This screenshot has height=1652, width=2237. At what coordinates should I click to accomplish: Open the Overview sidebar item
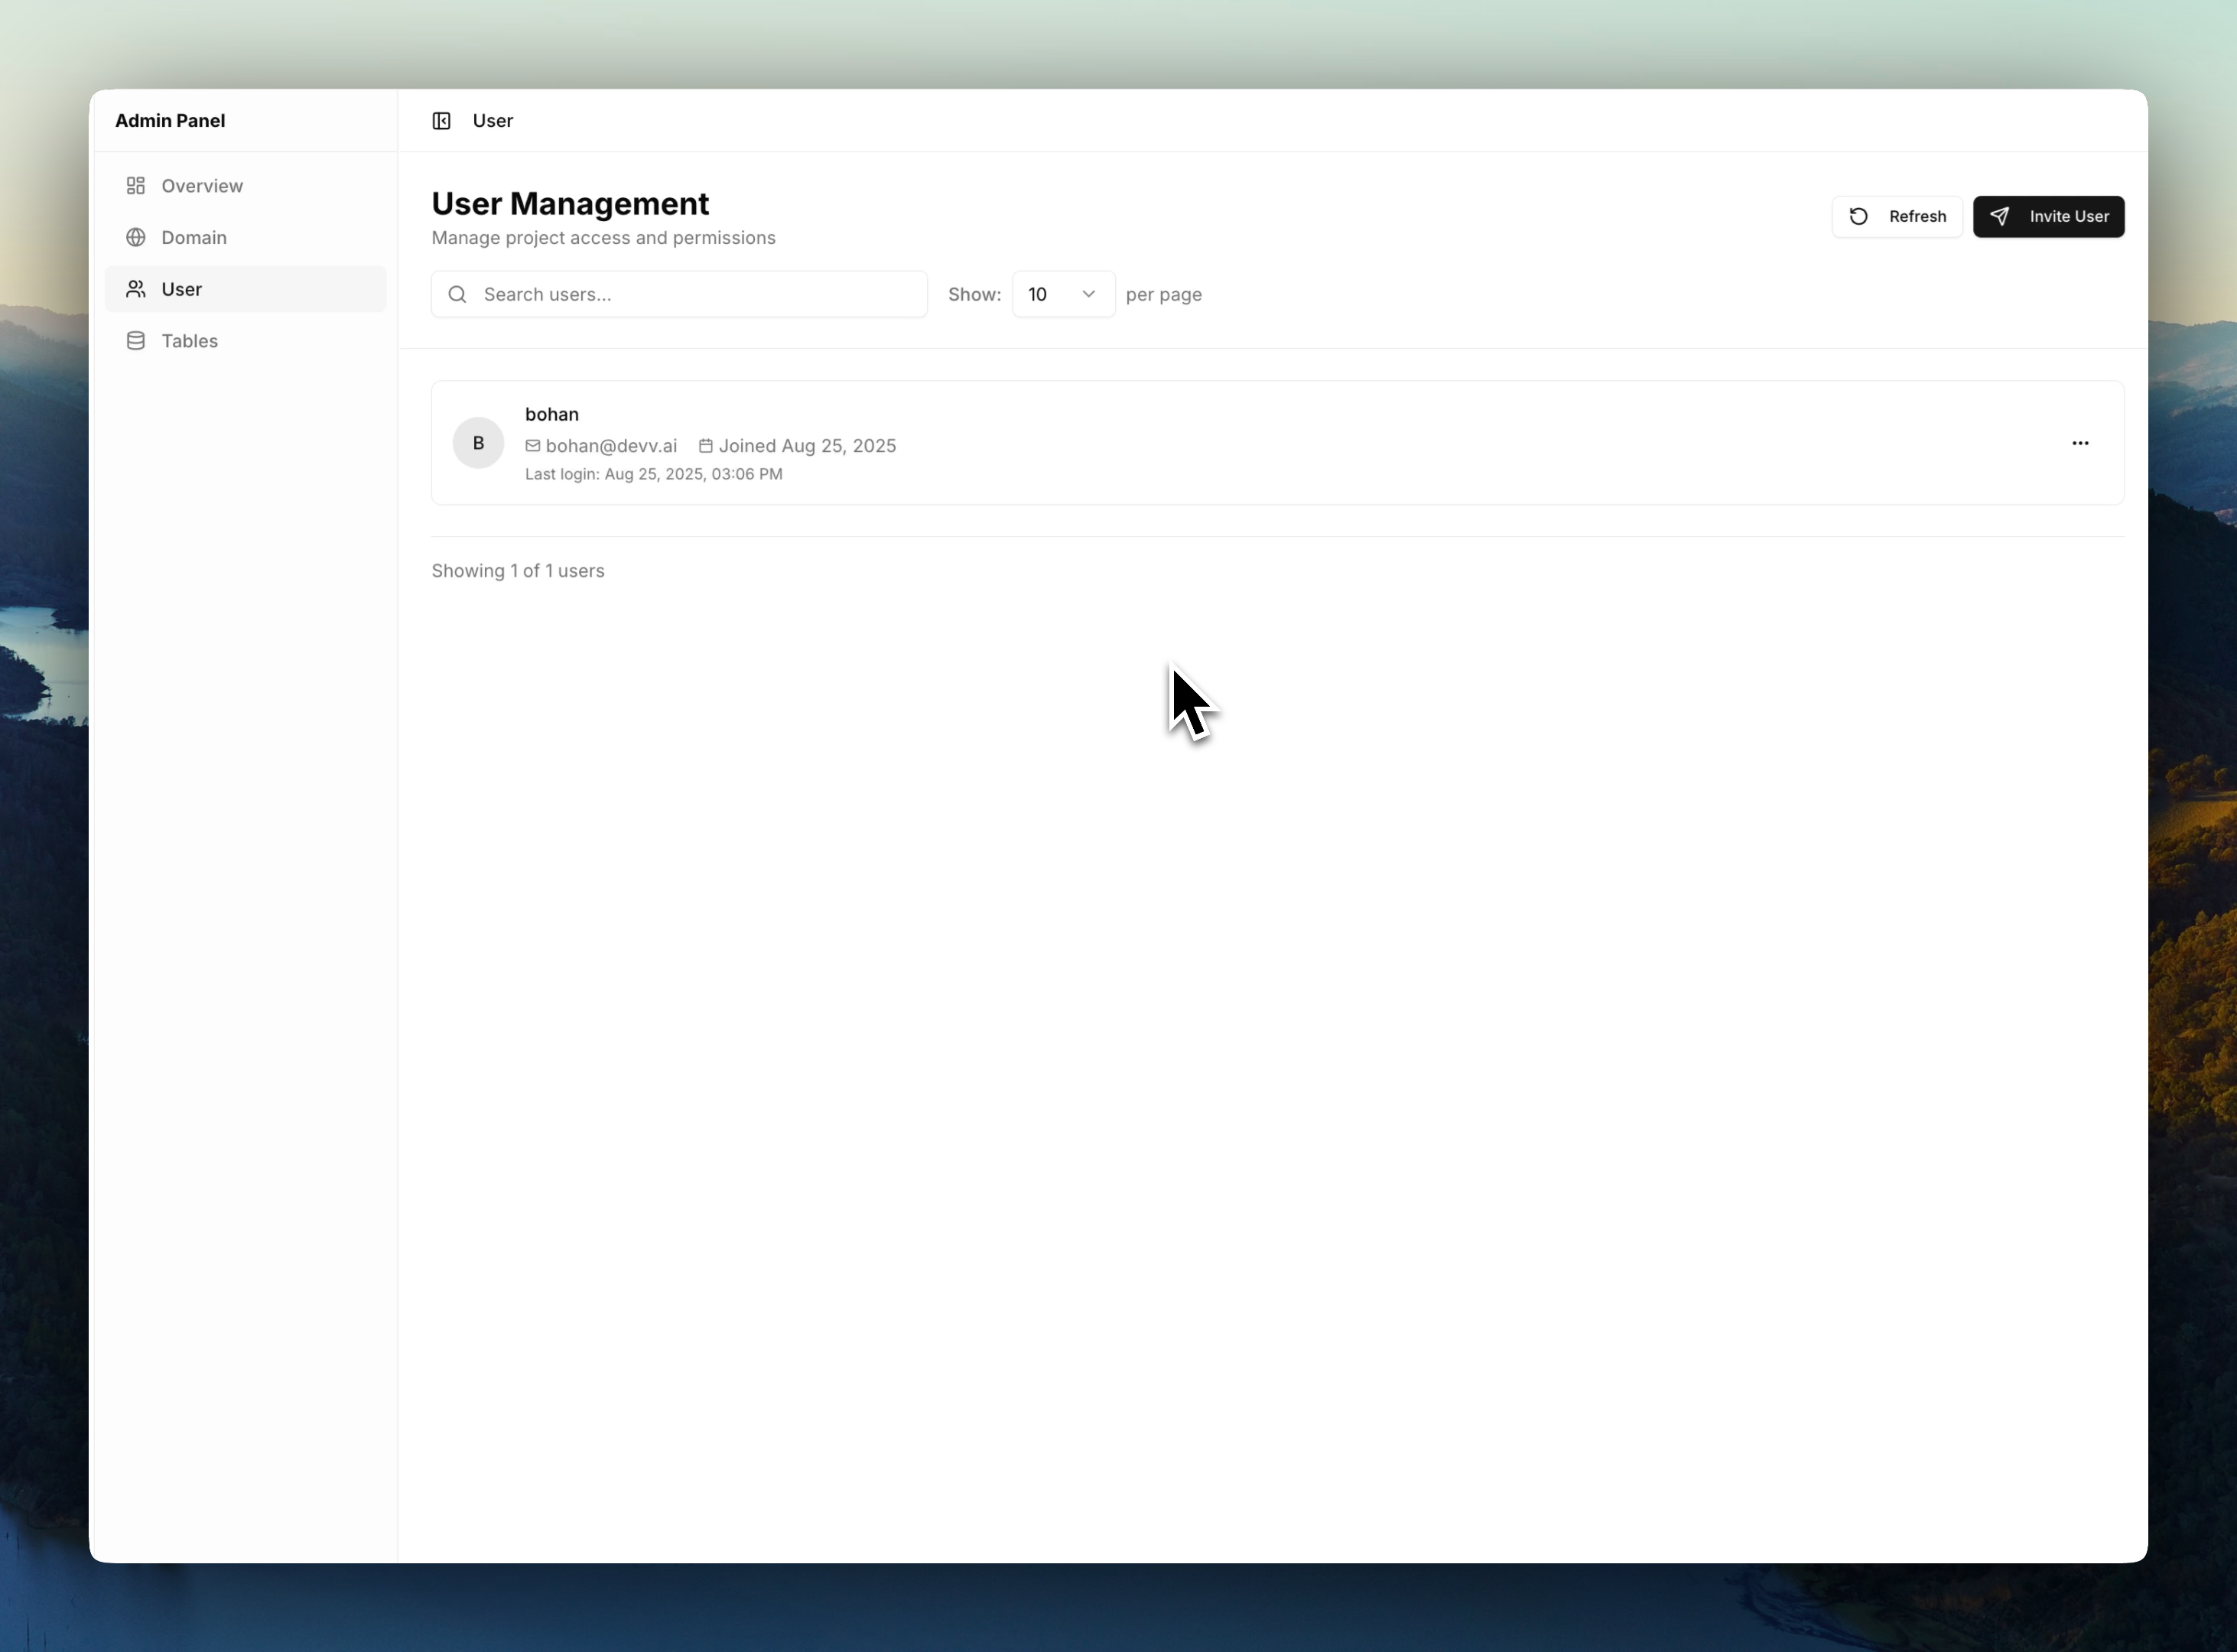(x=202, y=186)
